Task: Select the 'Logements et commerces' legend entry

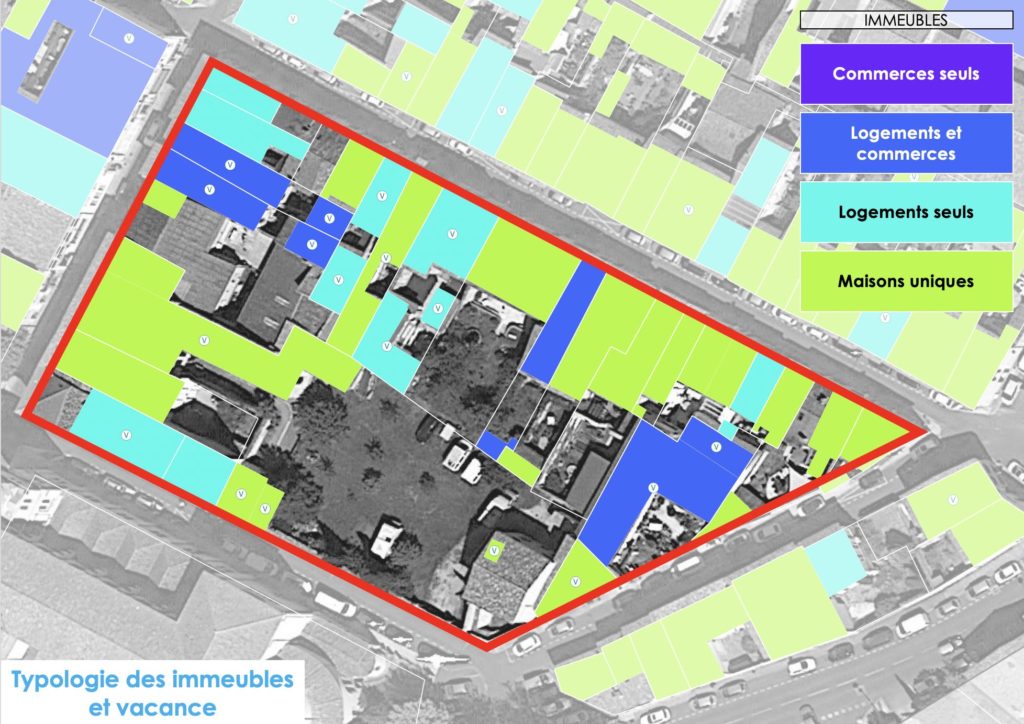Action: (x=905, y=143)
